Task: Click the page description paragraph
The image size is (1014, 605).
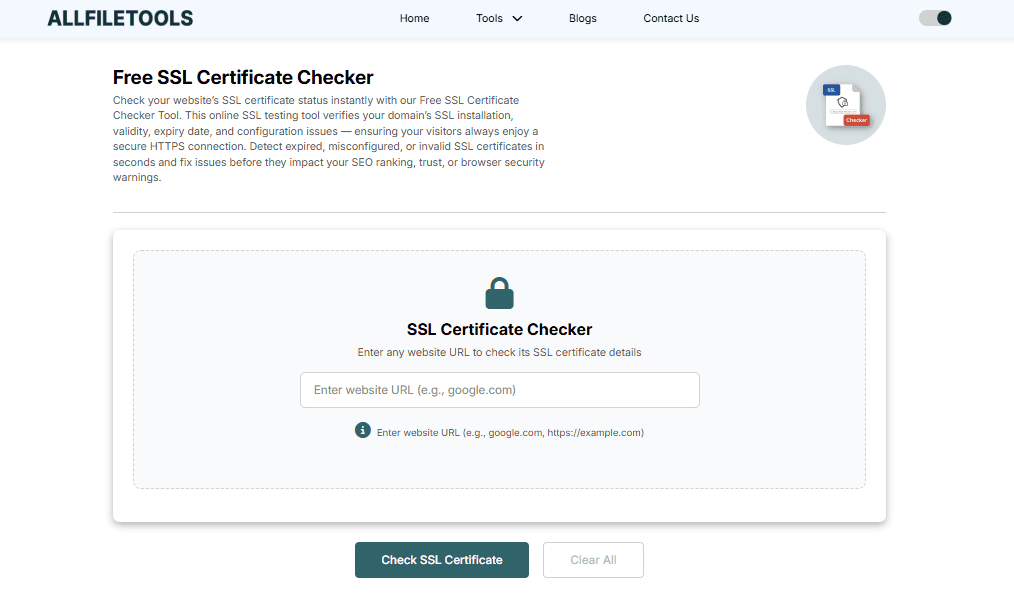Action: (328, 139)
